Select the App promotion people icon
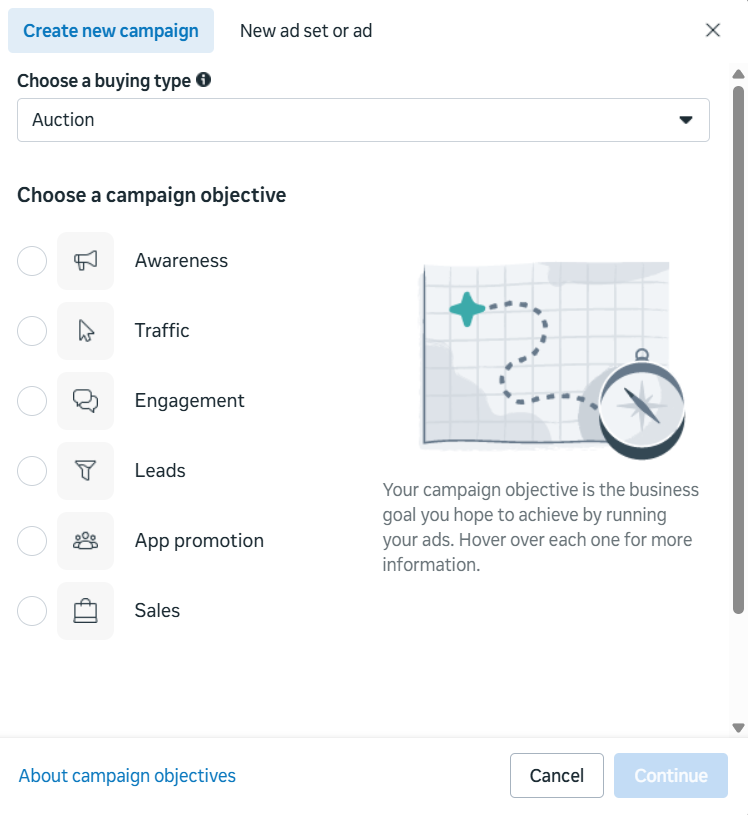Viewport: 748px width, 815px height. coord(85,541)
